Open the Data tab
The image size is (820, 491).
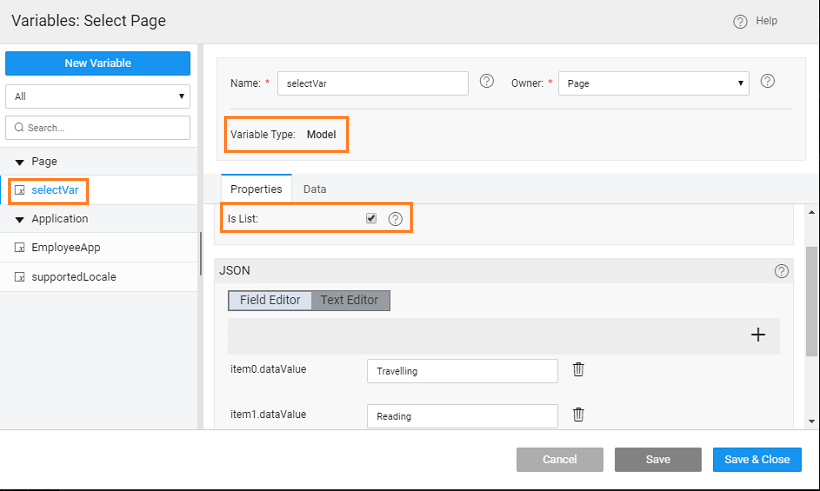[x=315, y=189]
